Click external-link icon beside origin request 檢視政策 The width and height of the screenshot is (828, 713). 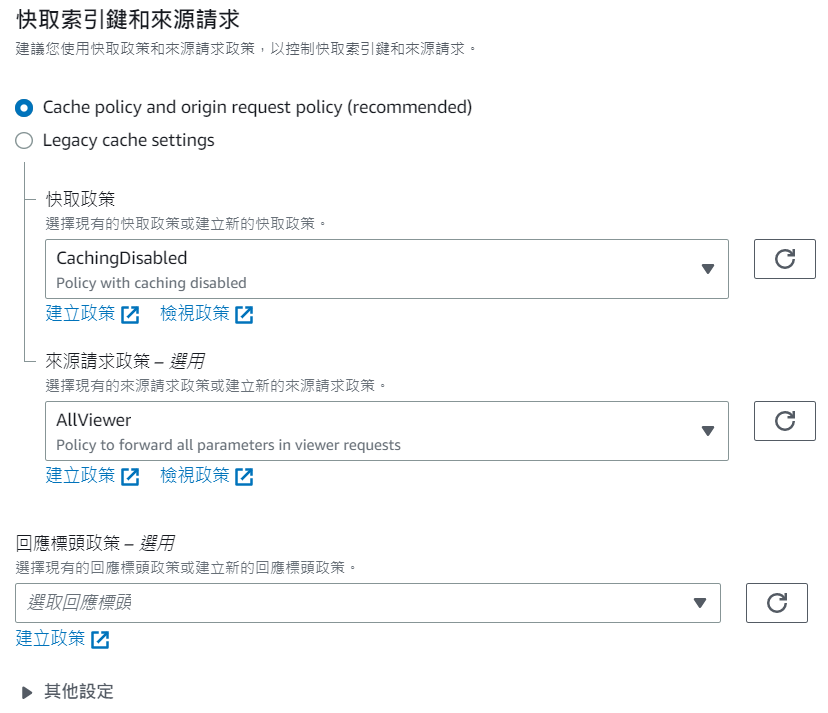(244, 476)
